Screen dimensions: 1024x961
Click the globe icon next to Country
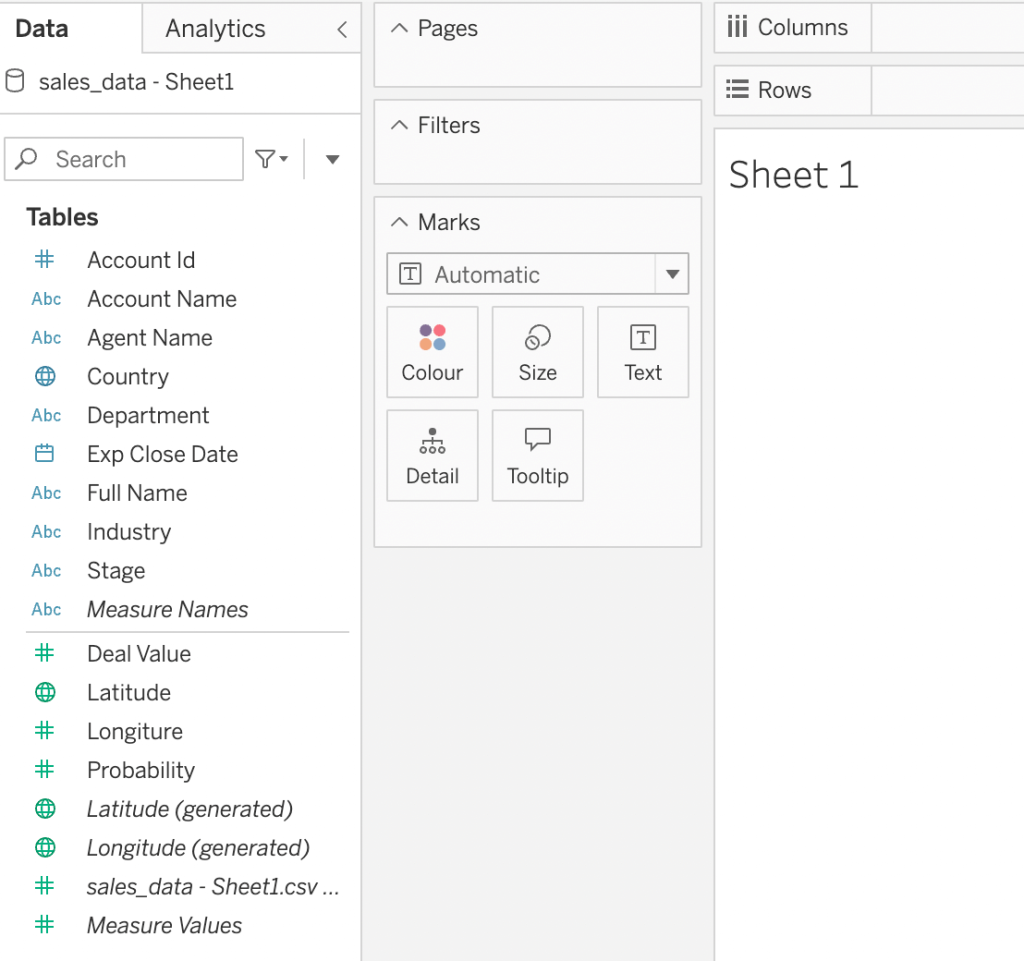(46, 376)
